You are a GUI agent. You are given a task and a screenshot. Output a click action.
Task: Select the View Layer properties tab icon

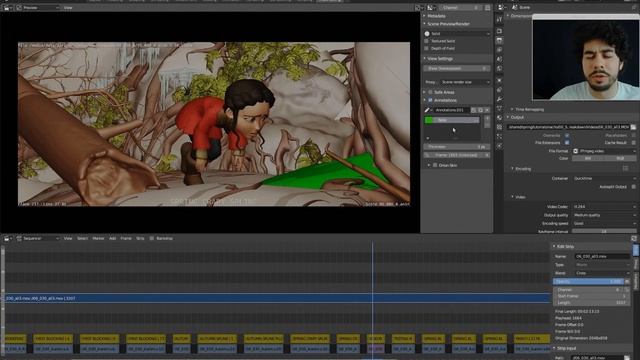(499, 50)
